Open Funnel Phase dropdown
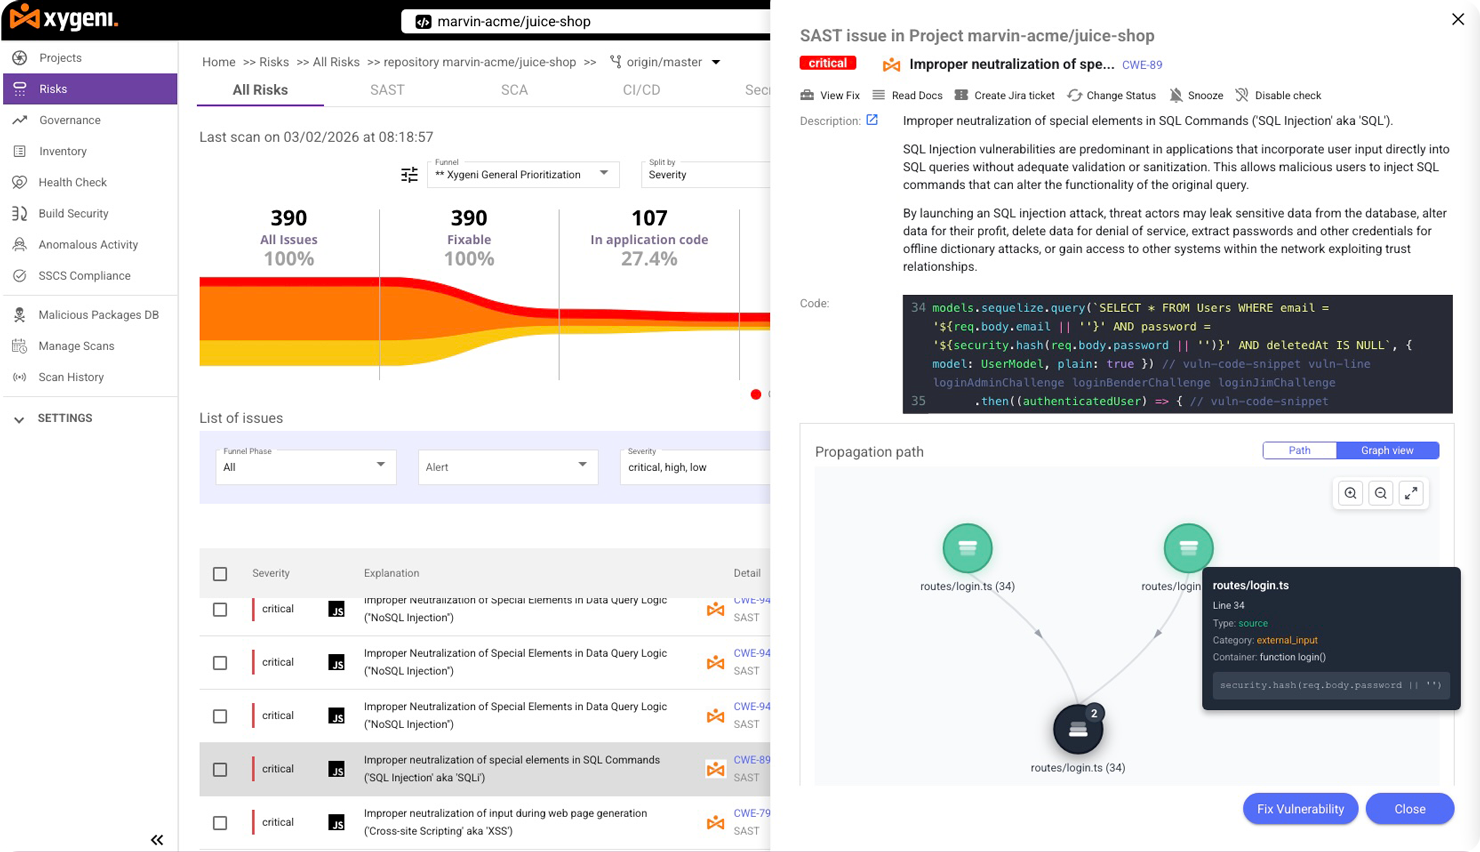This screenshot has width=1480, height=852. (305, 467)
